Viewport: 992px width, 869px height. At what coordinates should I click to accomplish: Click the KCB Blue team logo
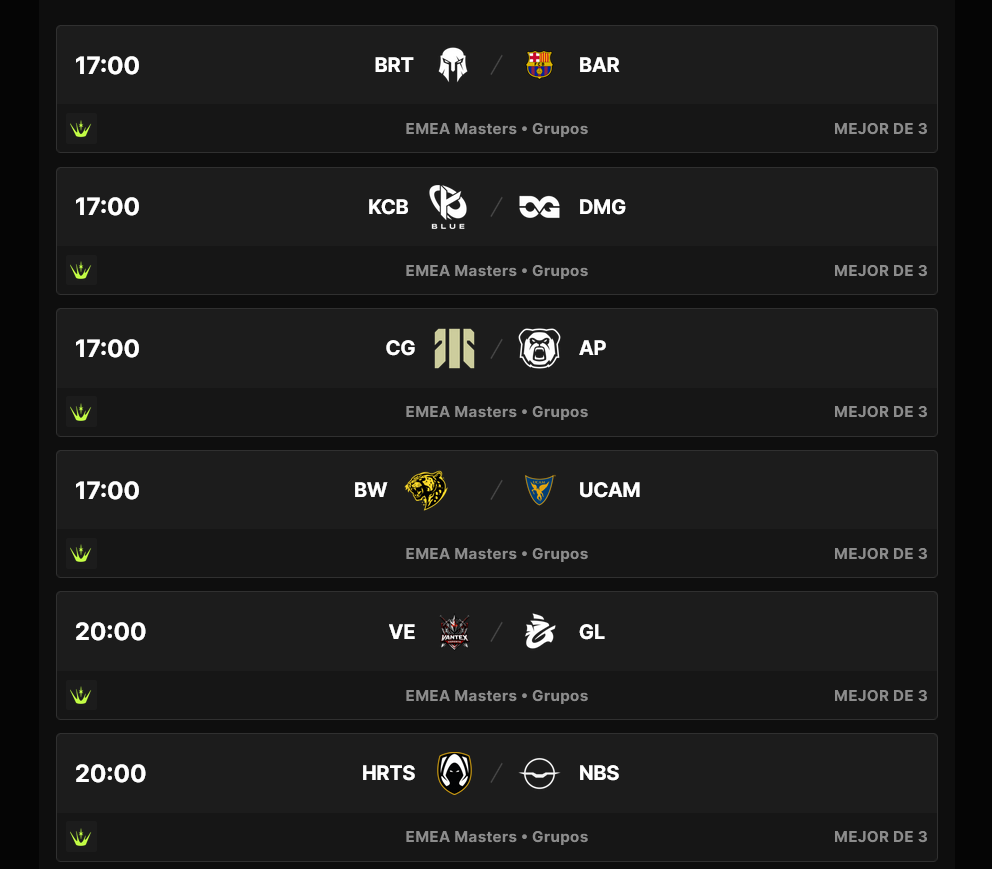pyautogui.click(x=447, y=206)
